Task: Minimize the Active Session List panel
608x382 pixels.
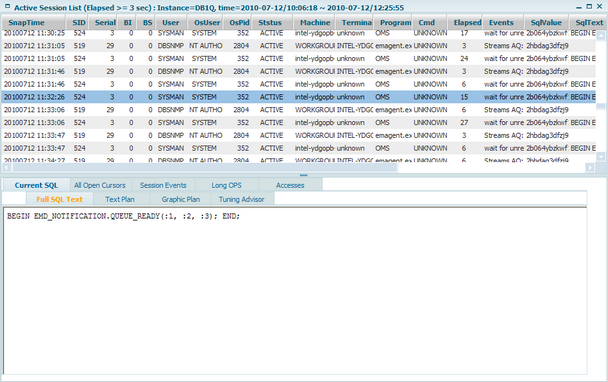Action: pos(579,7)
